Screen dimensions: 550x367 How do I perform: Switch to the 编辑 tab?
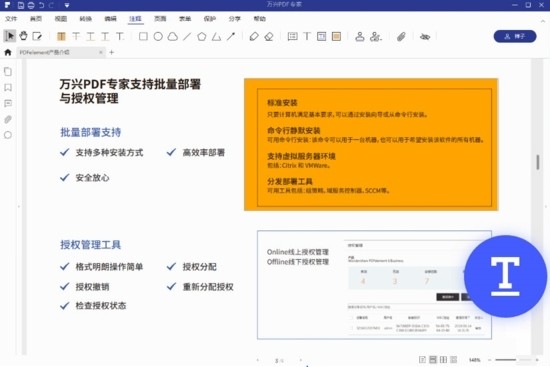coord(110,19)
